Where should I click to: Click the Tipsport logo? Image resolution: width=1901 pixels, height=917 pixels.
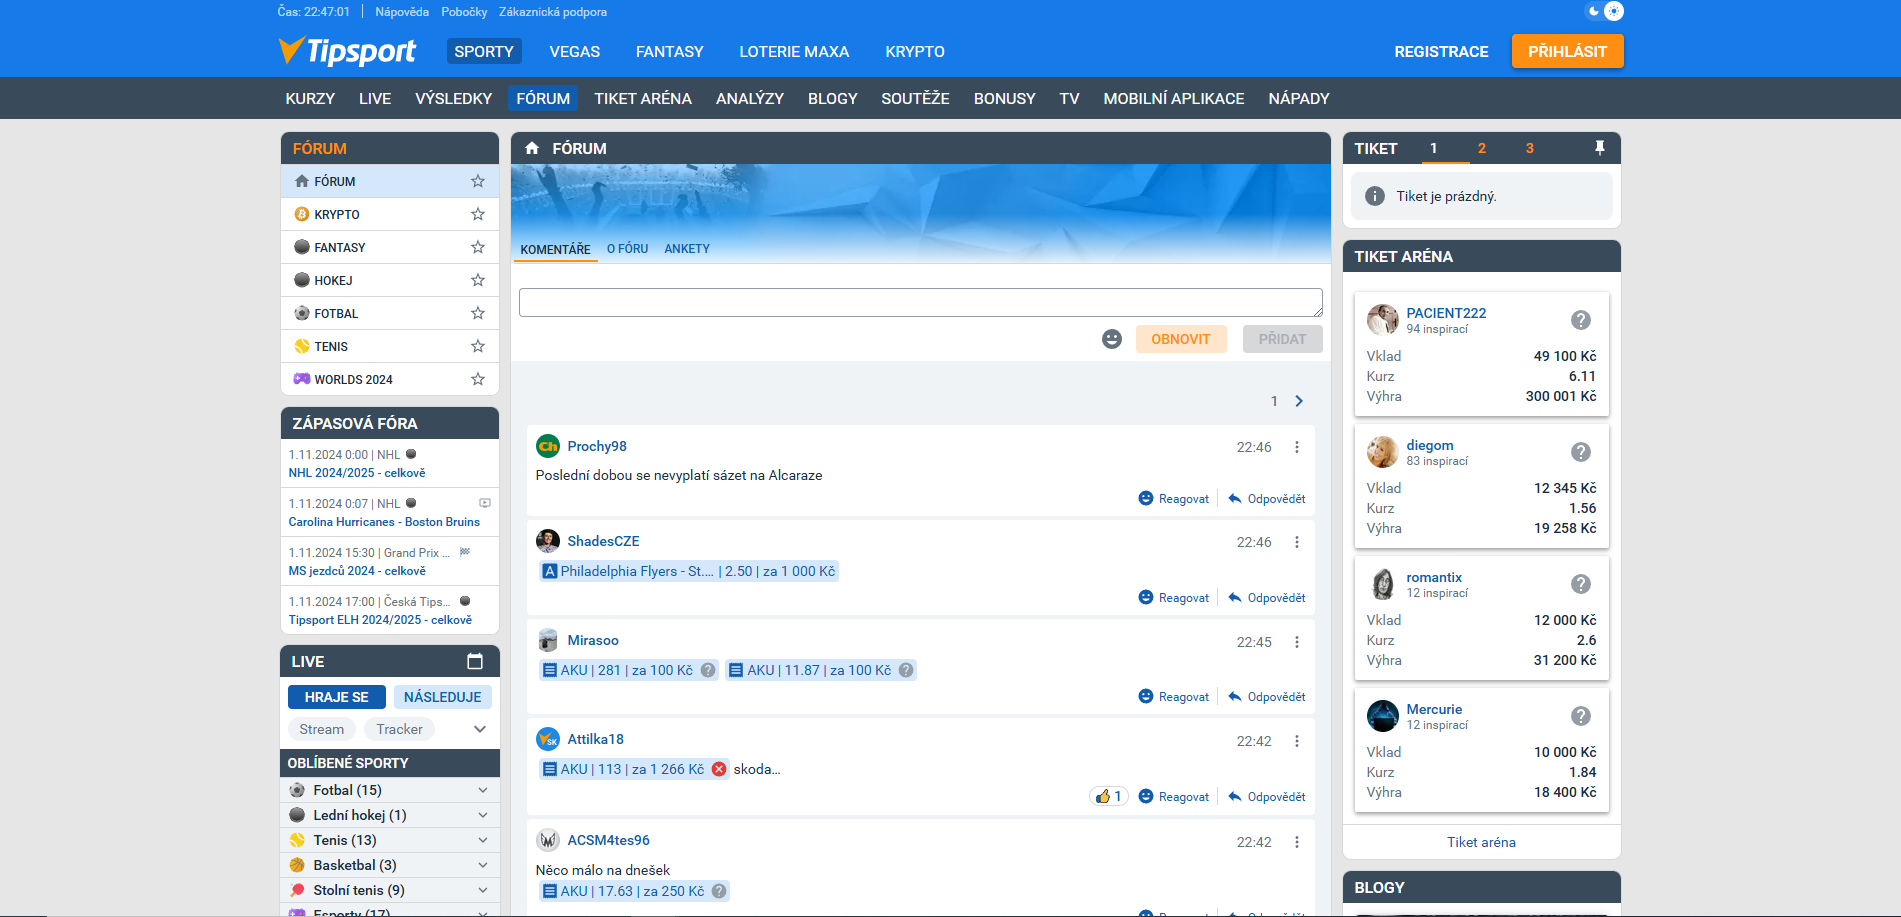(x=347, y=51)
